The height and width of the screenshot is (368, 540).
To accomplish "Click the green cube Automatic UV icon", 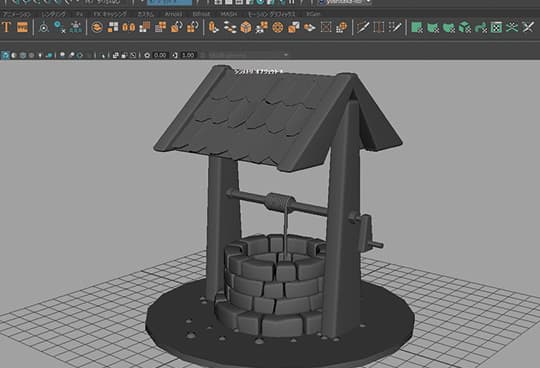I will [x=465, y=27].
